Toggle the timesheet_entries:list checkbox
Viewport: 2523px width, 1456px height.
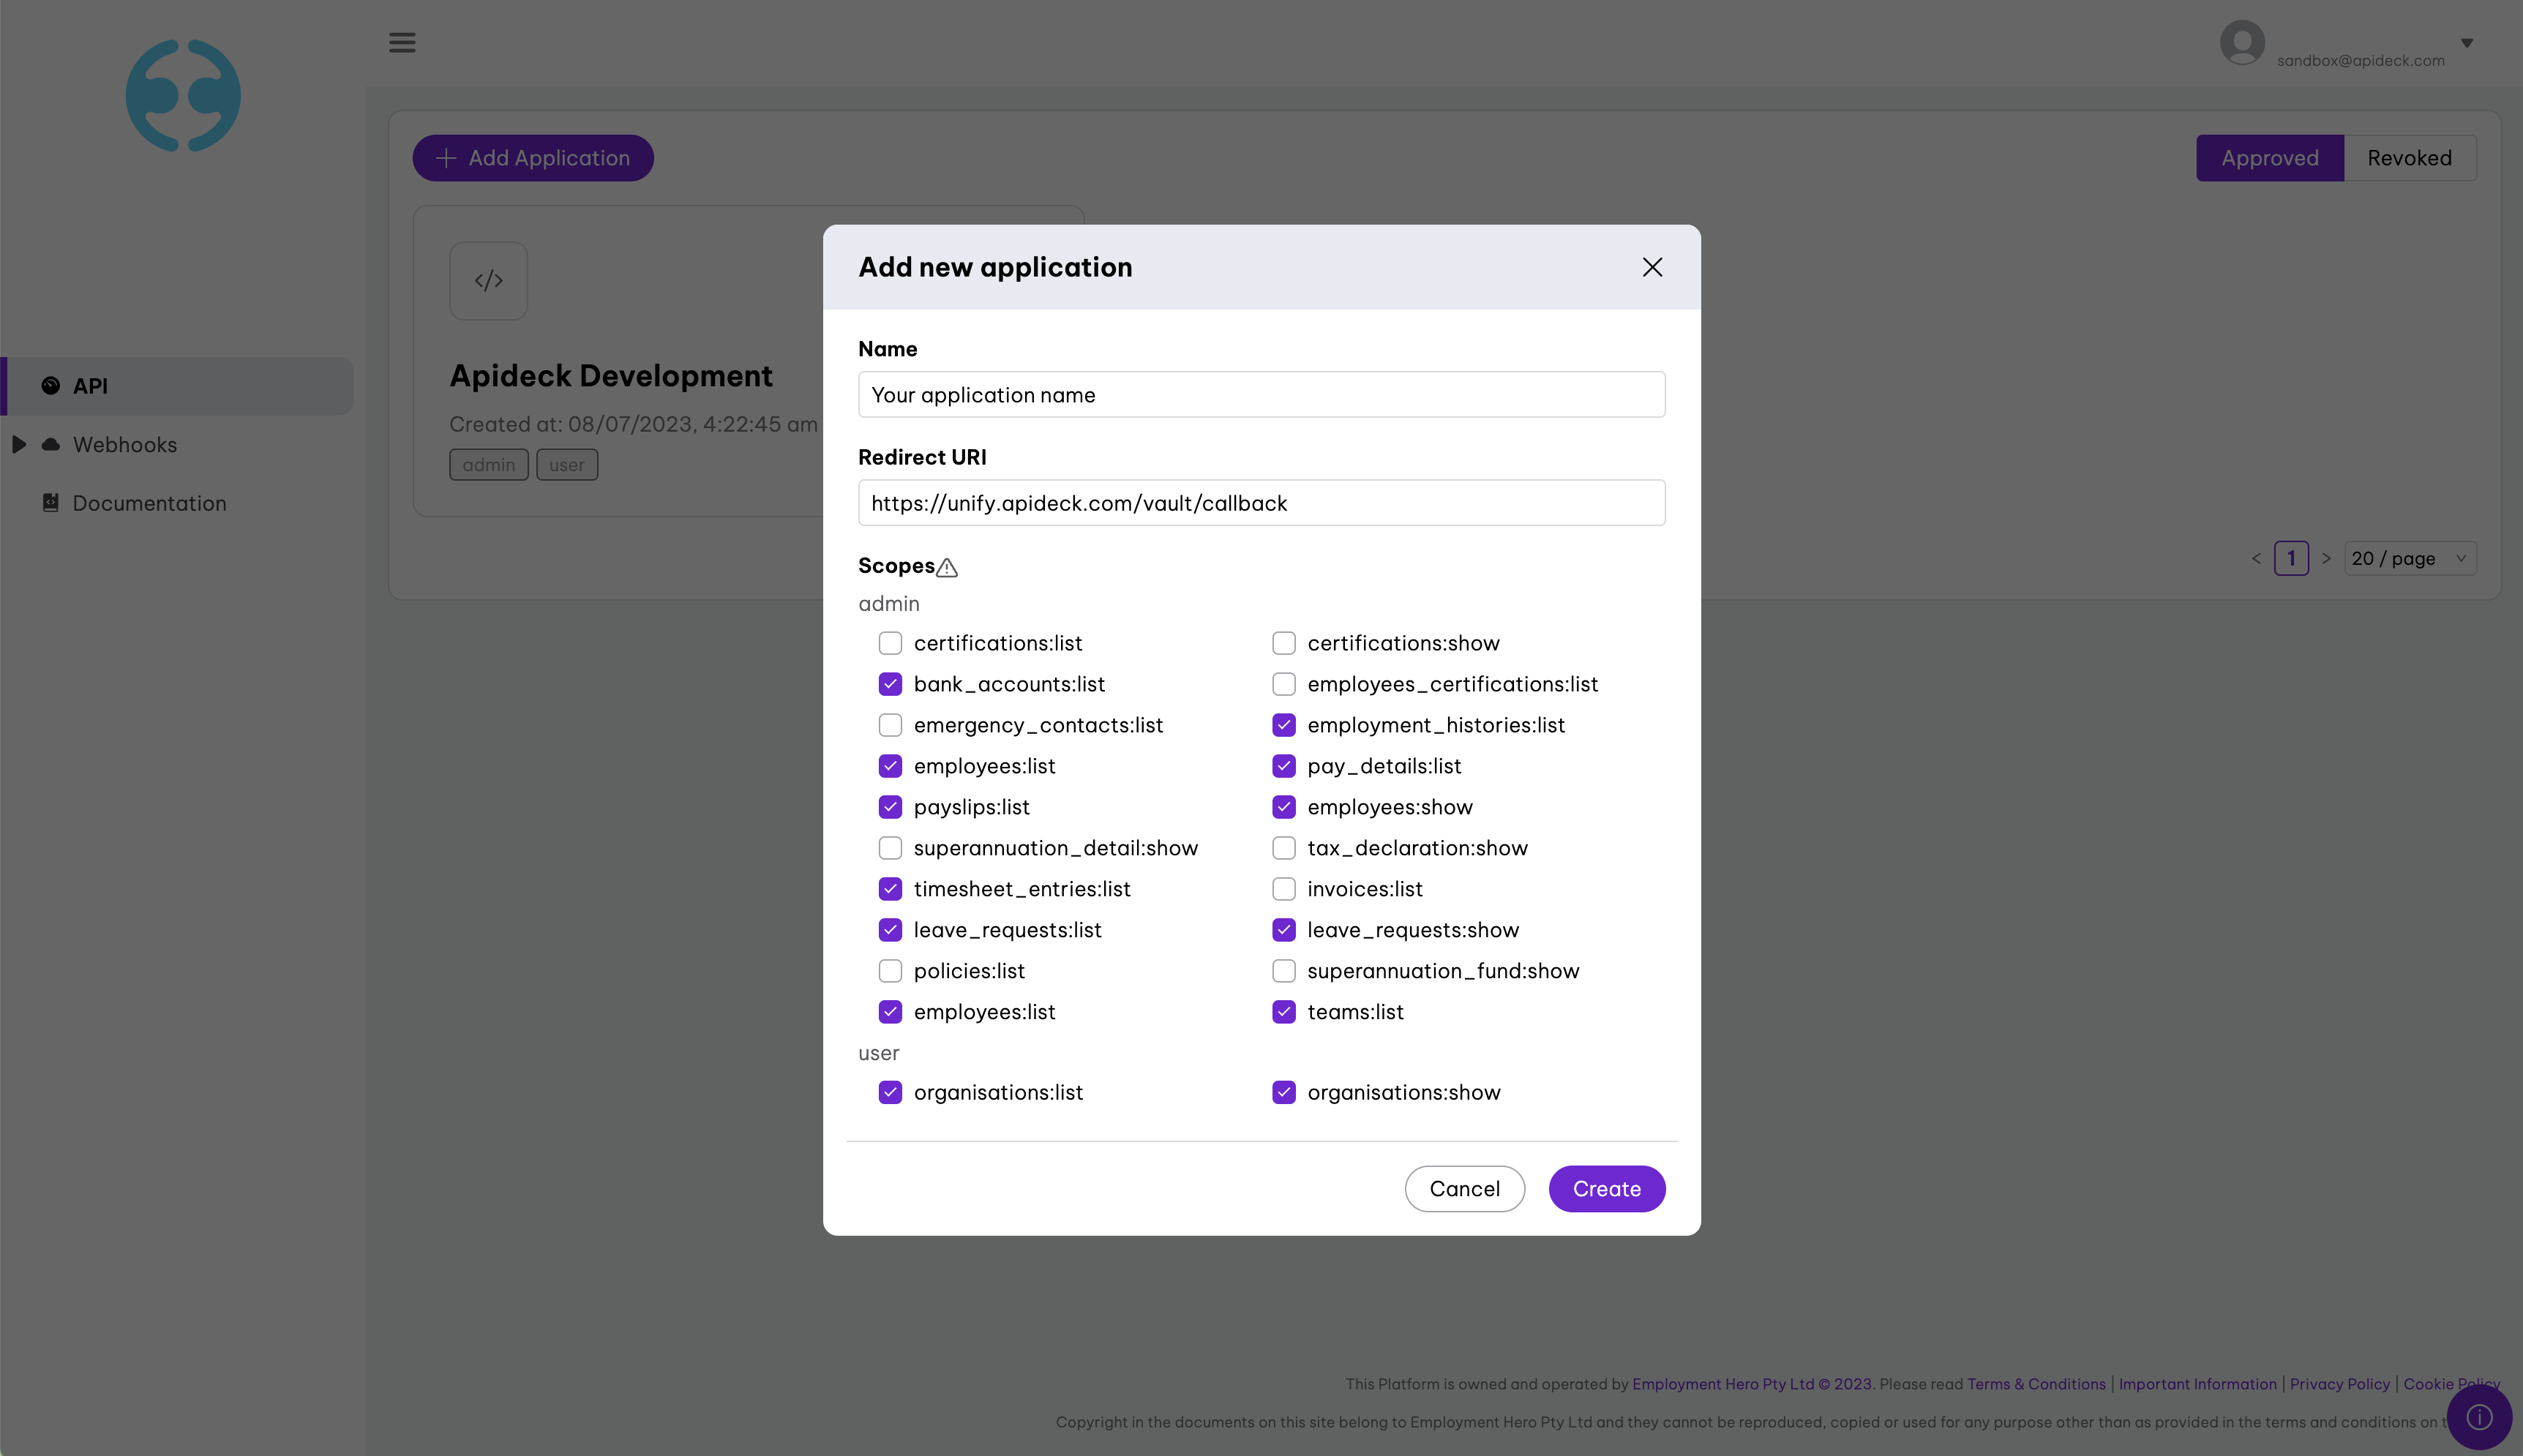(889, 889)
